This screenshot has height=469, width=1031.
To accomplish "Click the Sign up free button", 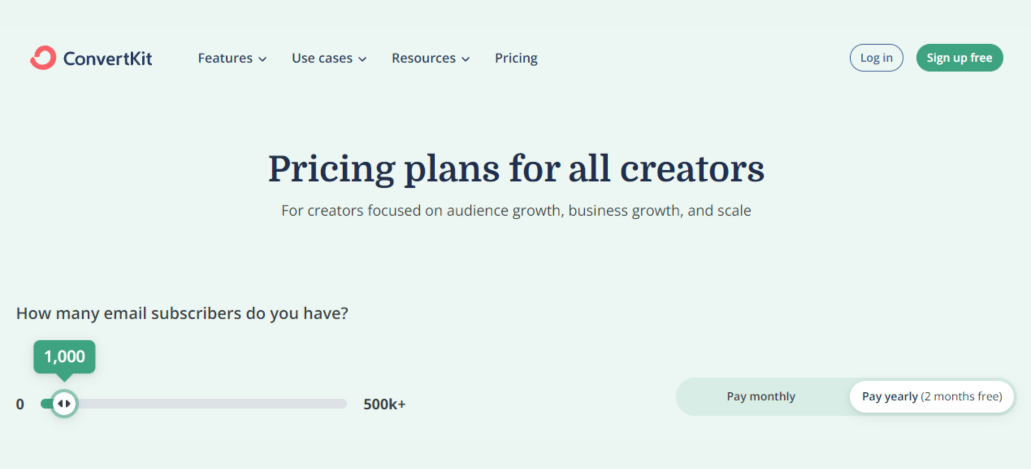I will (959, 58).
